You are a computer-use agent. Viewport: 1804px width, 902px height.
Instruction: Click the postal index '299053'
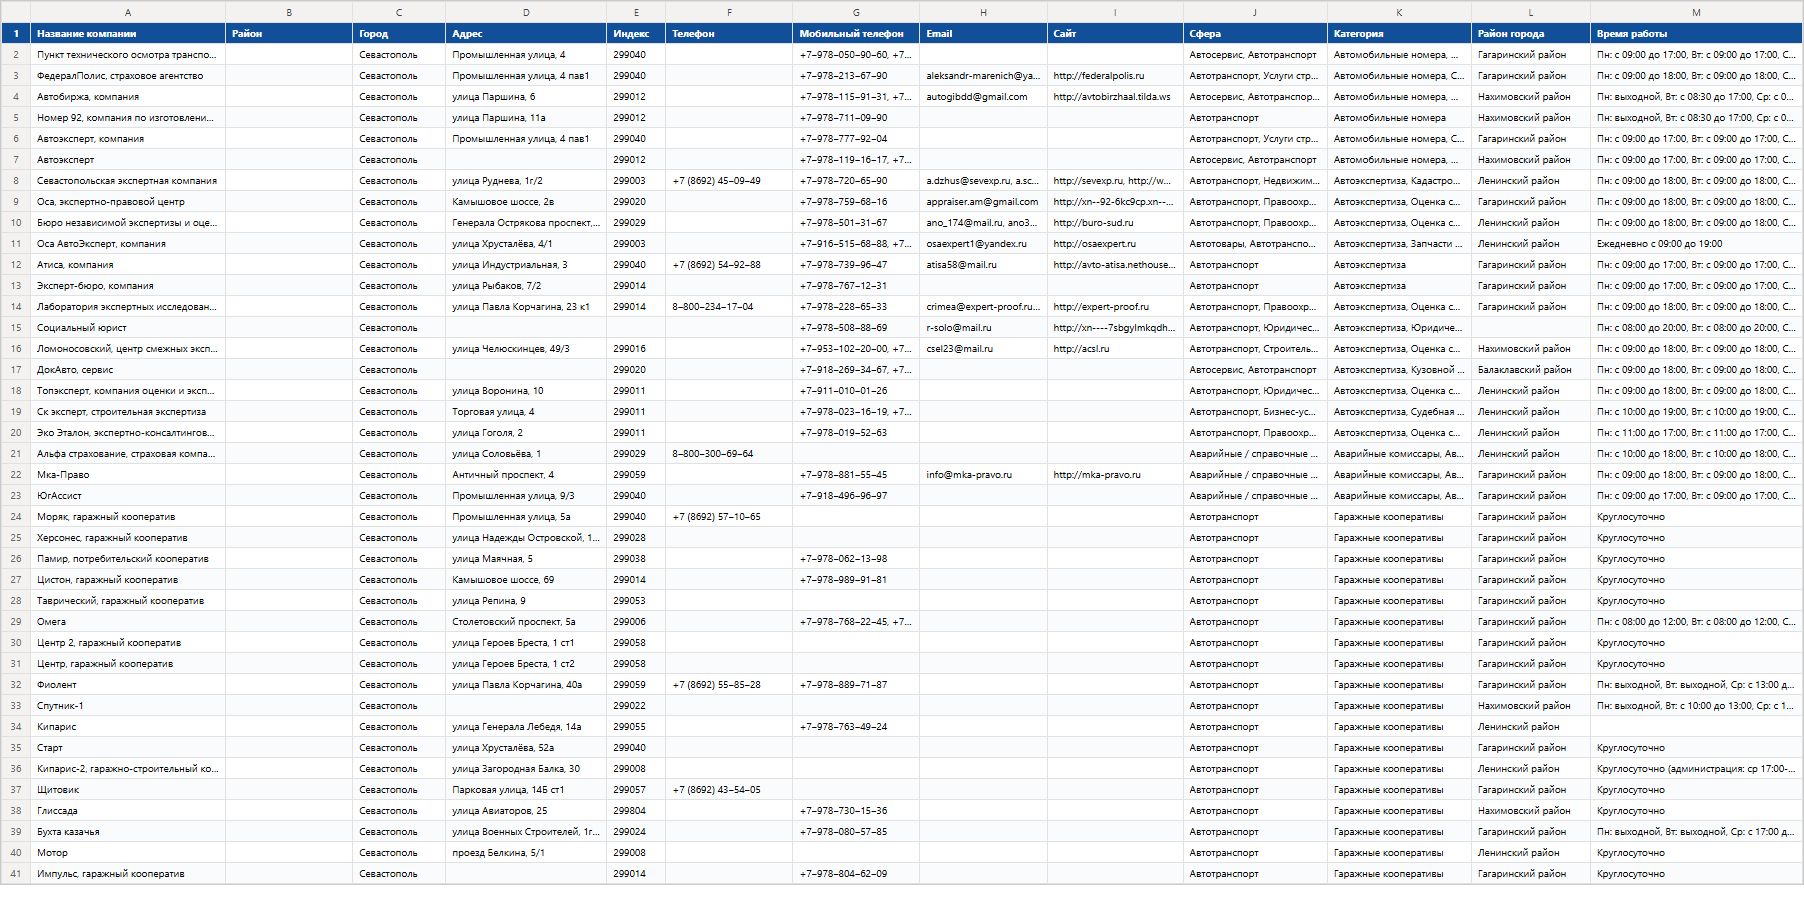click(636, 601)
